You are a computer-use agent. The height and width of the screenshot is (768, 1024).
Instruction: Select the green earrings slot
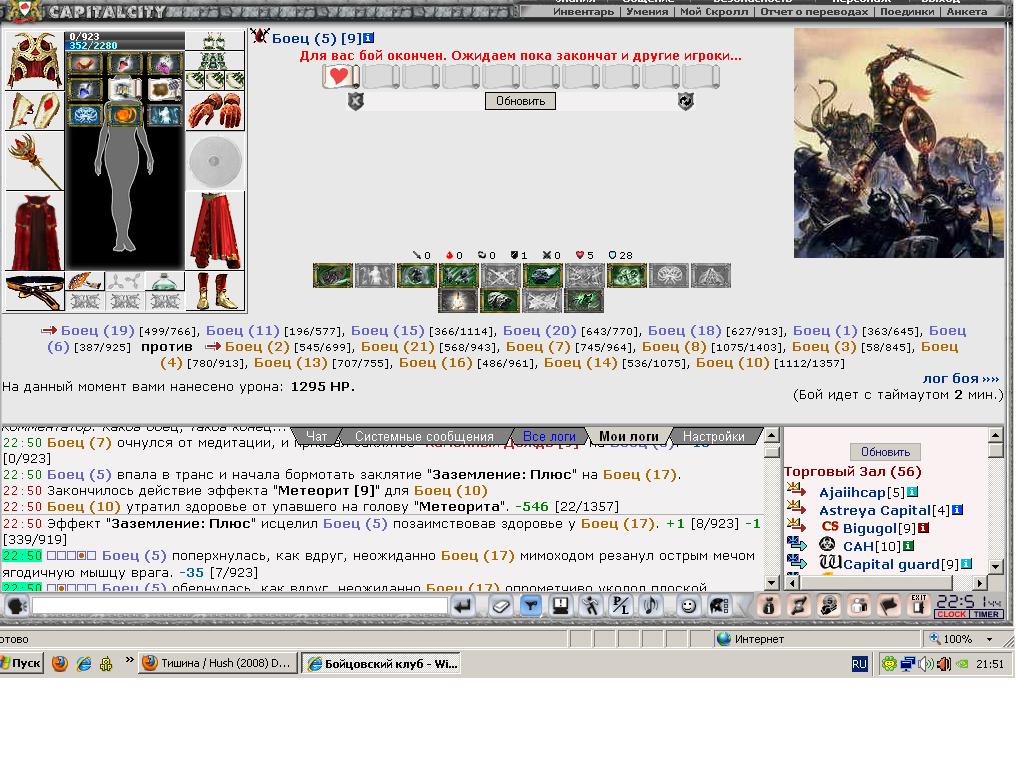tap(215, 40)
